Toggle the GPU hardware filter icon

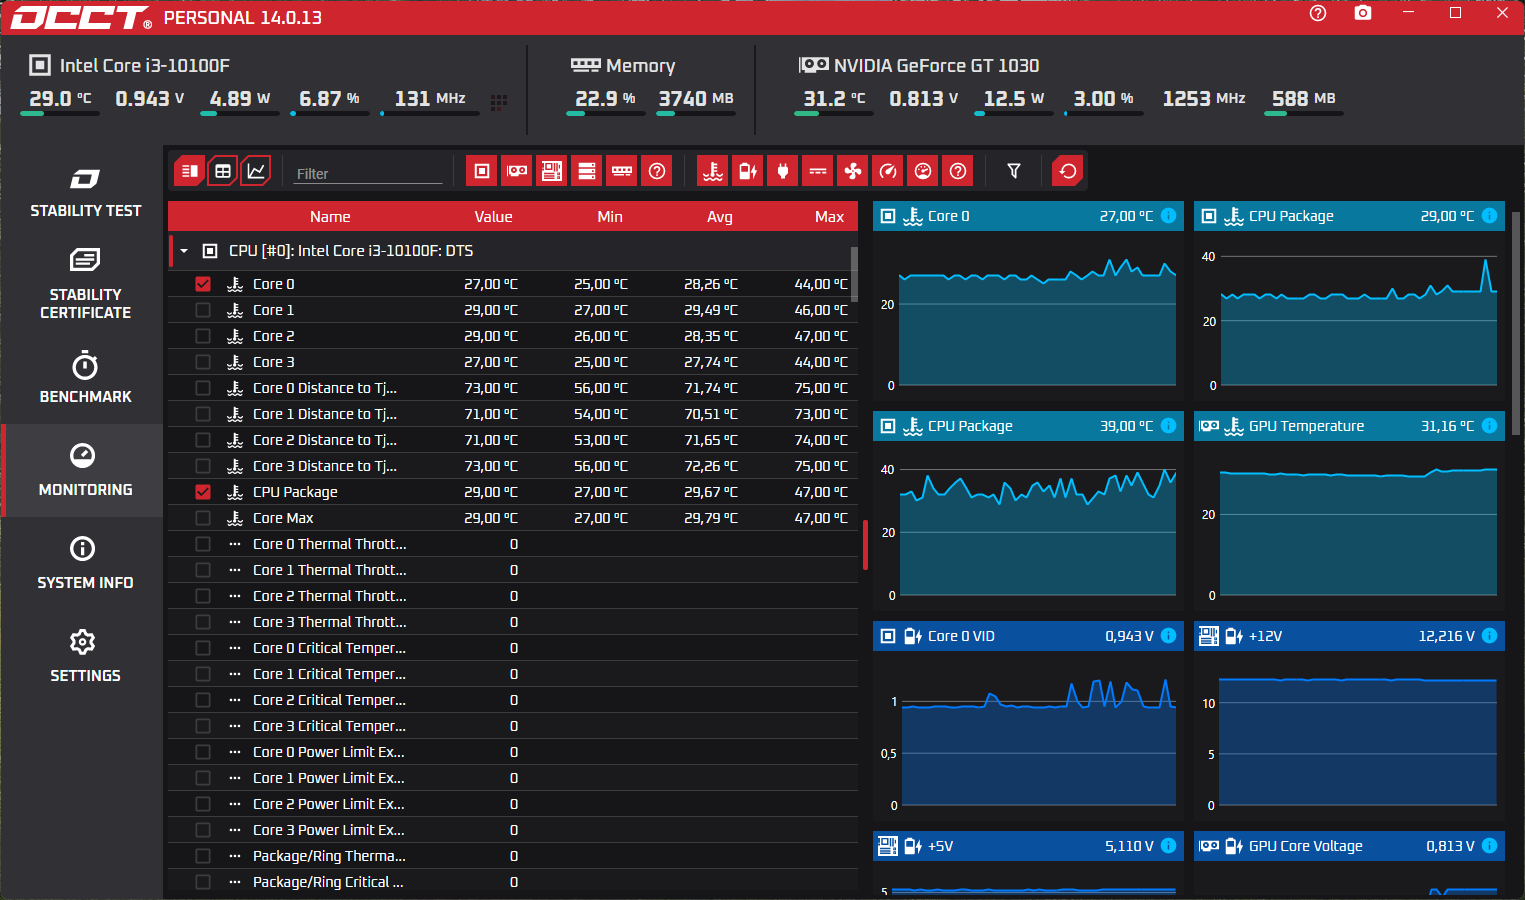(517, 171)
